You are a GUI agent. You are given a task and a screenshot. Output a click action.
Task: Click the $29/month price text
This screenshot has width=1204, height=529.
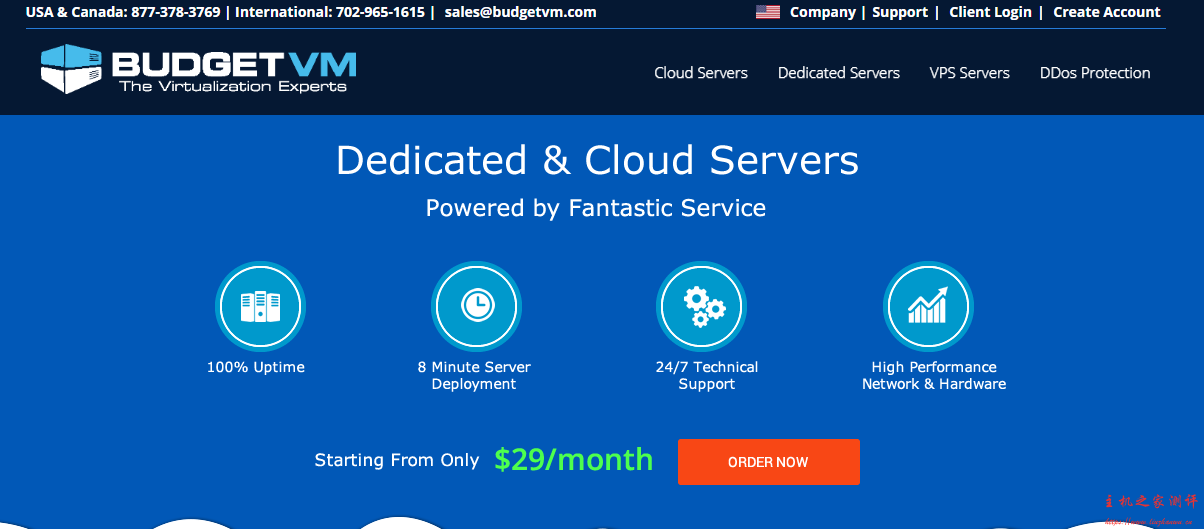click(573, 460)
